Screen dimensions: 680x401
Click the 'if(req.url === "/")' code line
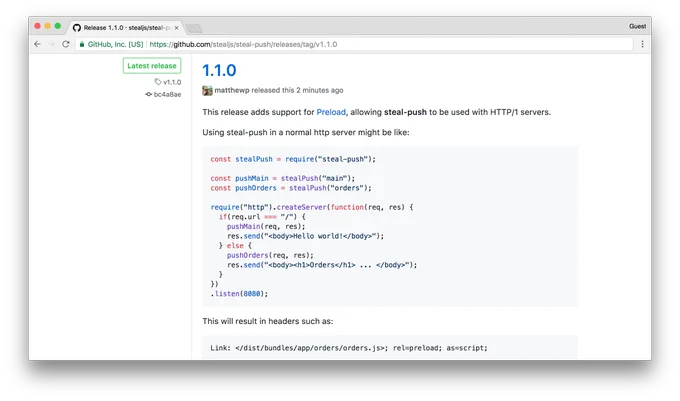(x=262, y=217)
